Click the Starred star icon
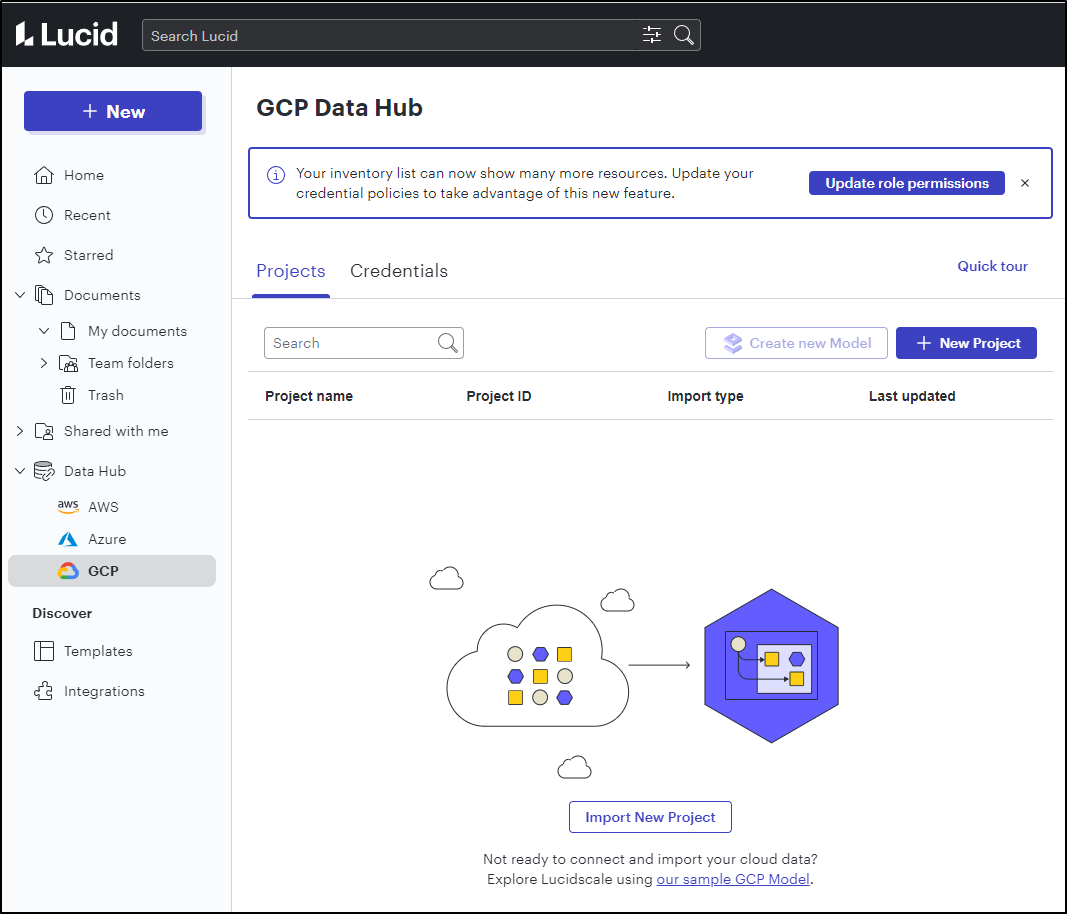Viewport: 1067px width, 914px height. click(44, 255)
